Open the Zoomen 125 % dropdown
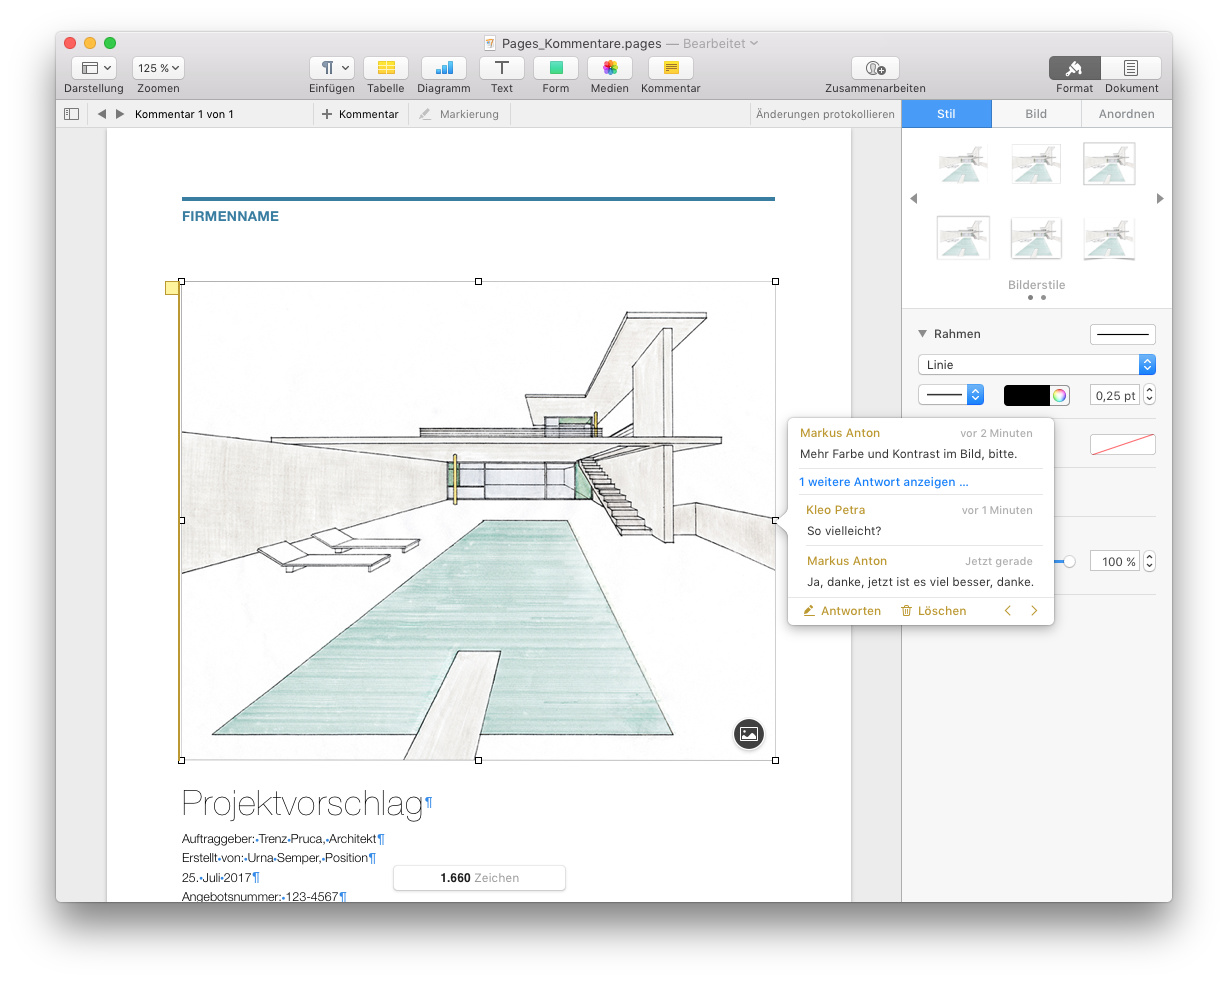The height and width of the screenshot is (982, 1228). pyautogui.click(x=158, y=68)
